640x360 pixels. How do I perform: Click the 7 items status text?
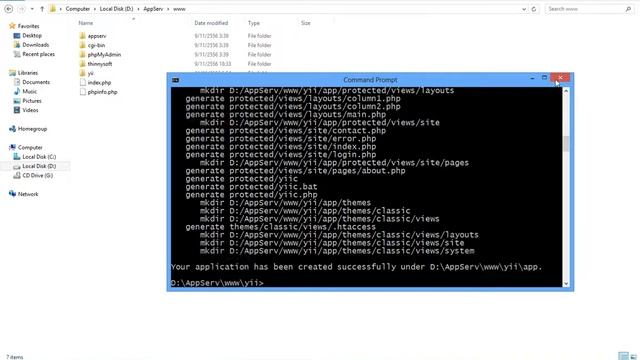tap(15, 357)
